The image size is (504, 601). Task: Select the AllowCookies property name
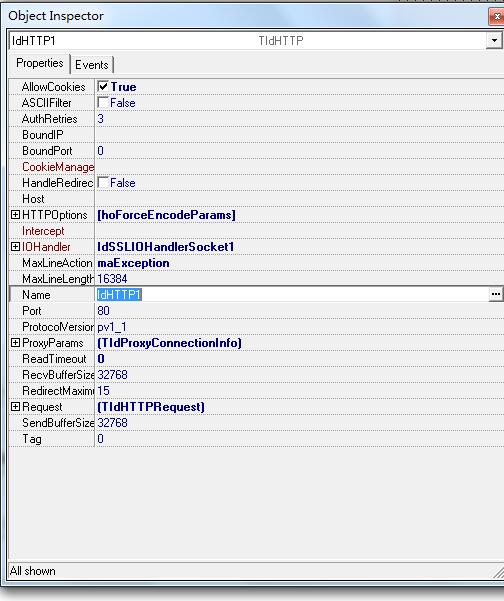[x=54, y=87]
